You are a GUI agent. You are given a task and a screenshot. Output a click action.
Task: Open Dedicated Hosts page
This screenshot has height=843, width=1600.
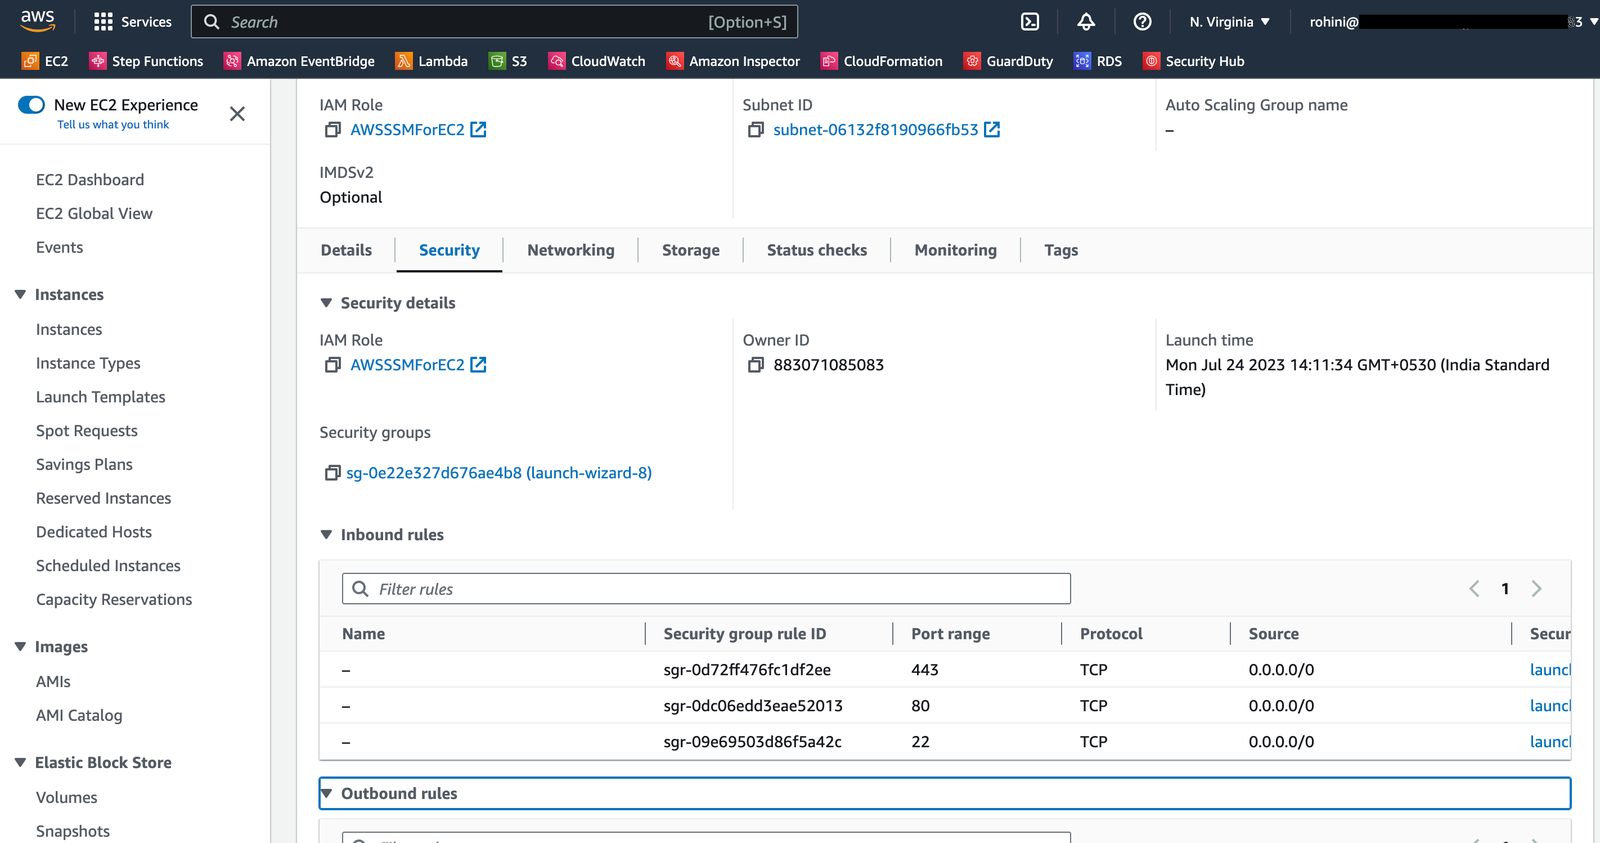pos(94,532)
